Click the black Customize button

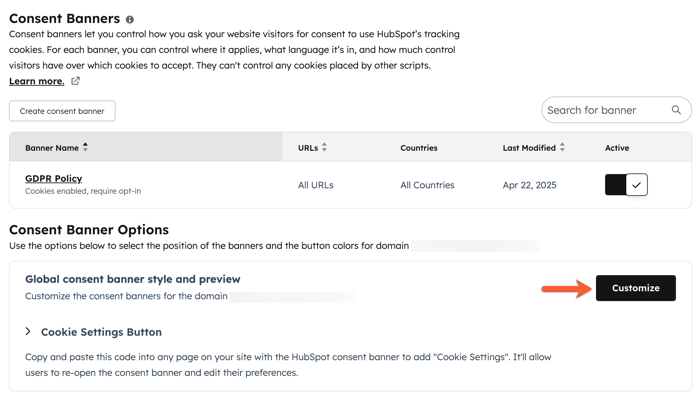[636, 288]
